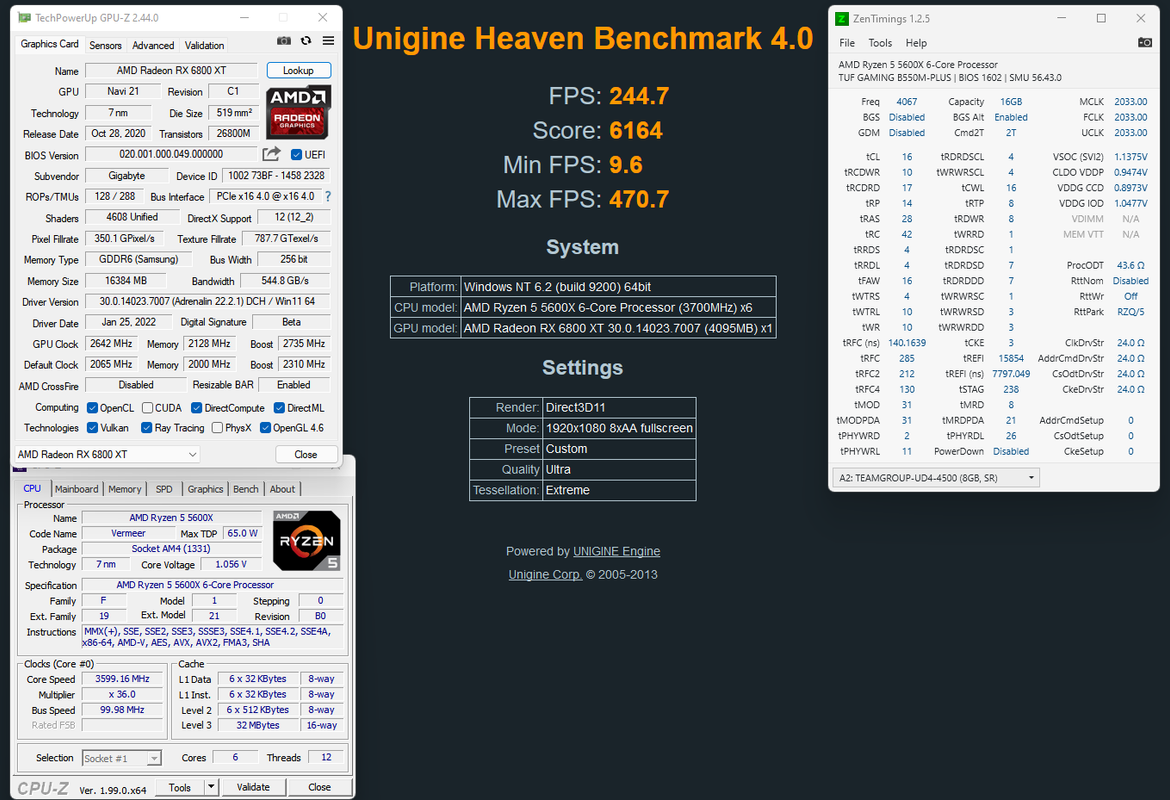Screen dimensions: 1170x800
Task: Click GPU-Z screenshot camera icon
Action: (284, 41)
